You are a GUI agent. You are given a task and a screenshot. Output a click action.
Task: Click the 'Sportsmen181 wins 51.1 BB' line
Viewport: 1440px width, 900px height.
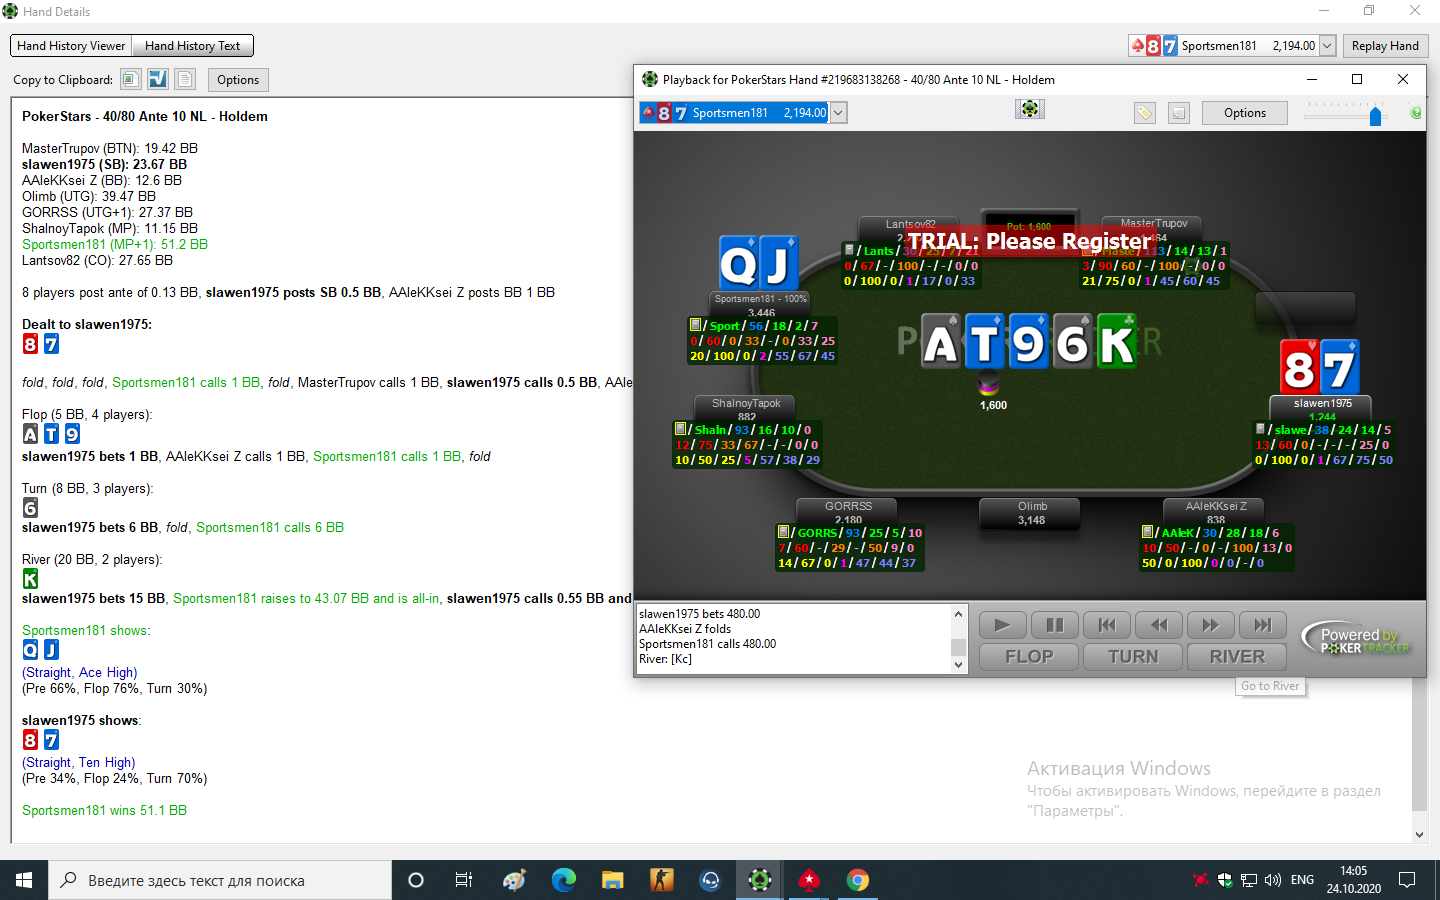click(104, 810)
